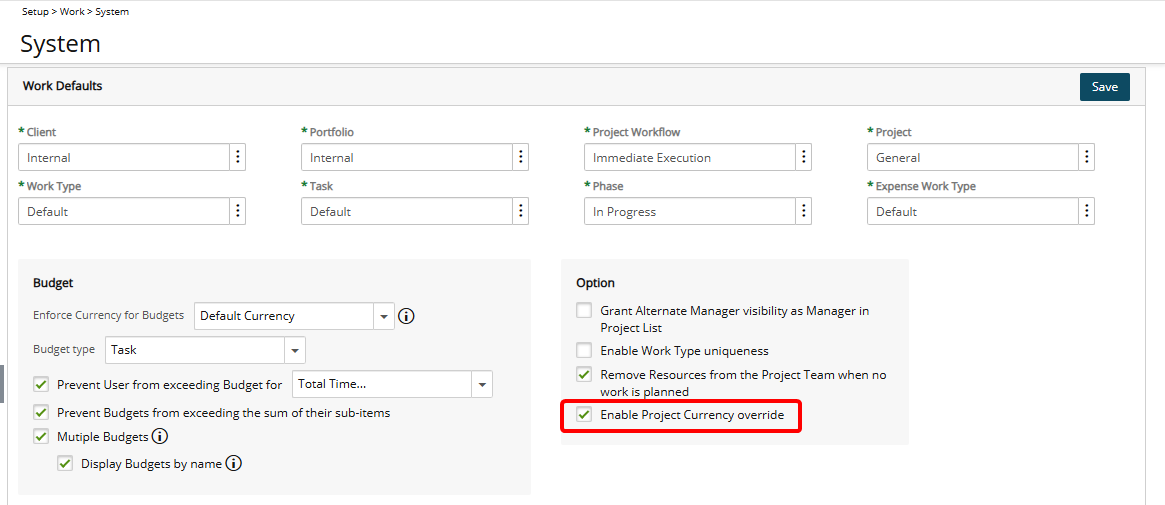Click the Expense Work Type Default field
The height and width of the screenshot is (505, 1165).
click(973, 212)
